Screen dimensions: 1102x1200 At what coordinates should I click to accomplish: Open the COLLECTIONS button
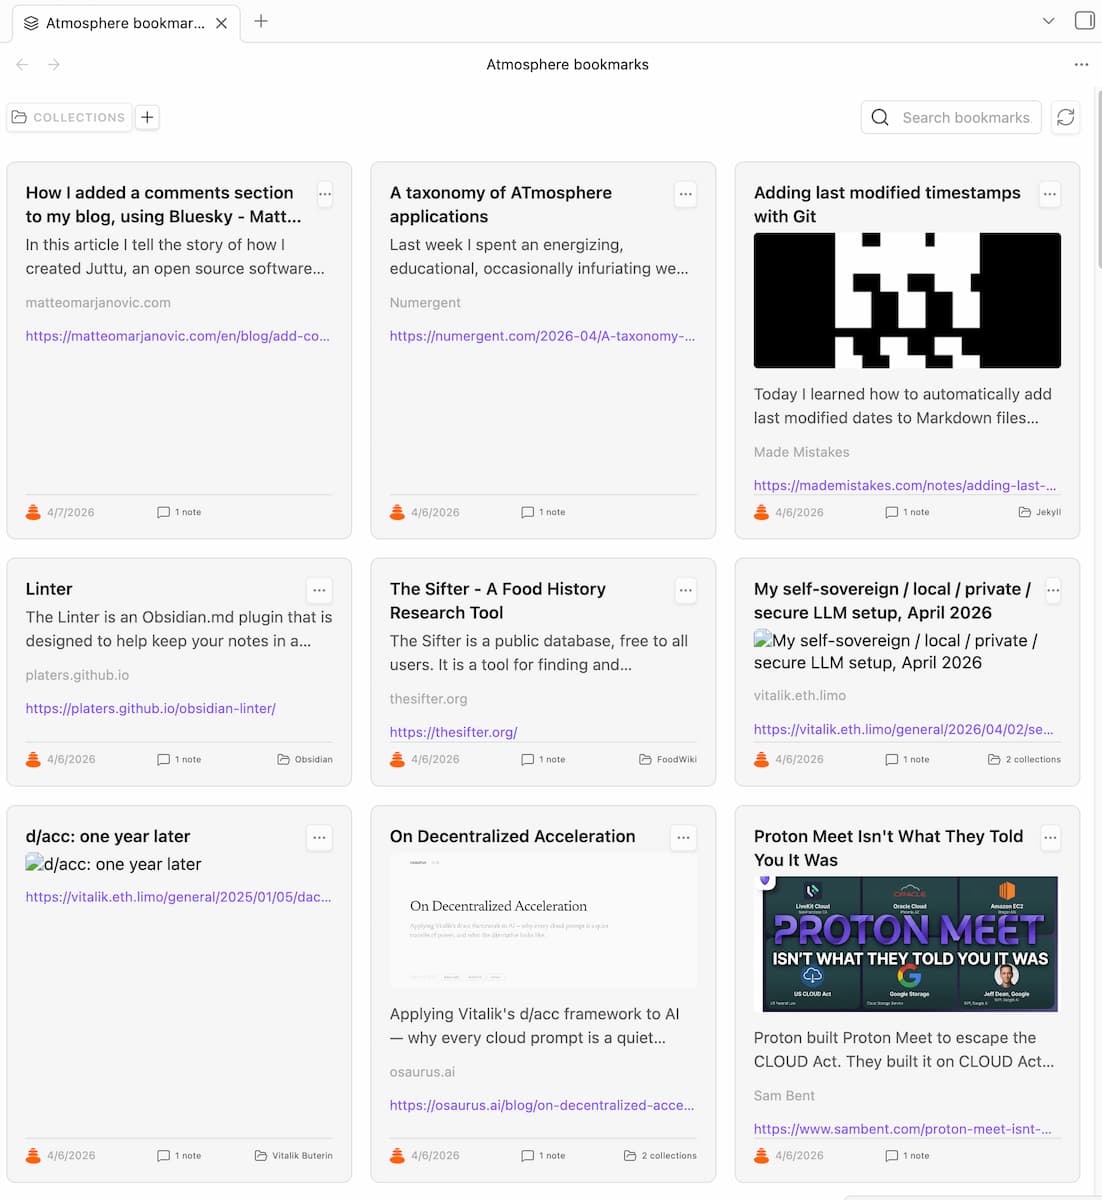(68, 117)
